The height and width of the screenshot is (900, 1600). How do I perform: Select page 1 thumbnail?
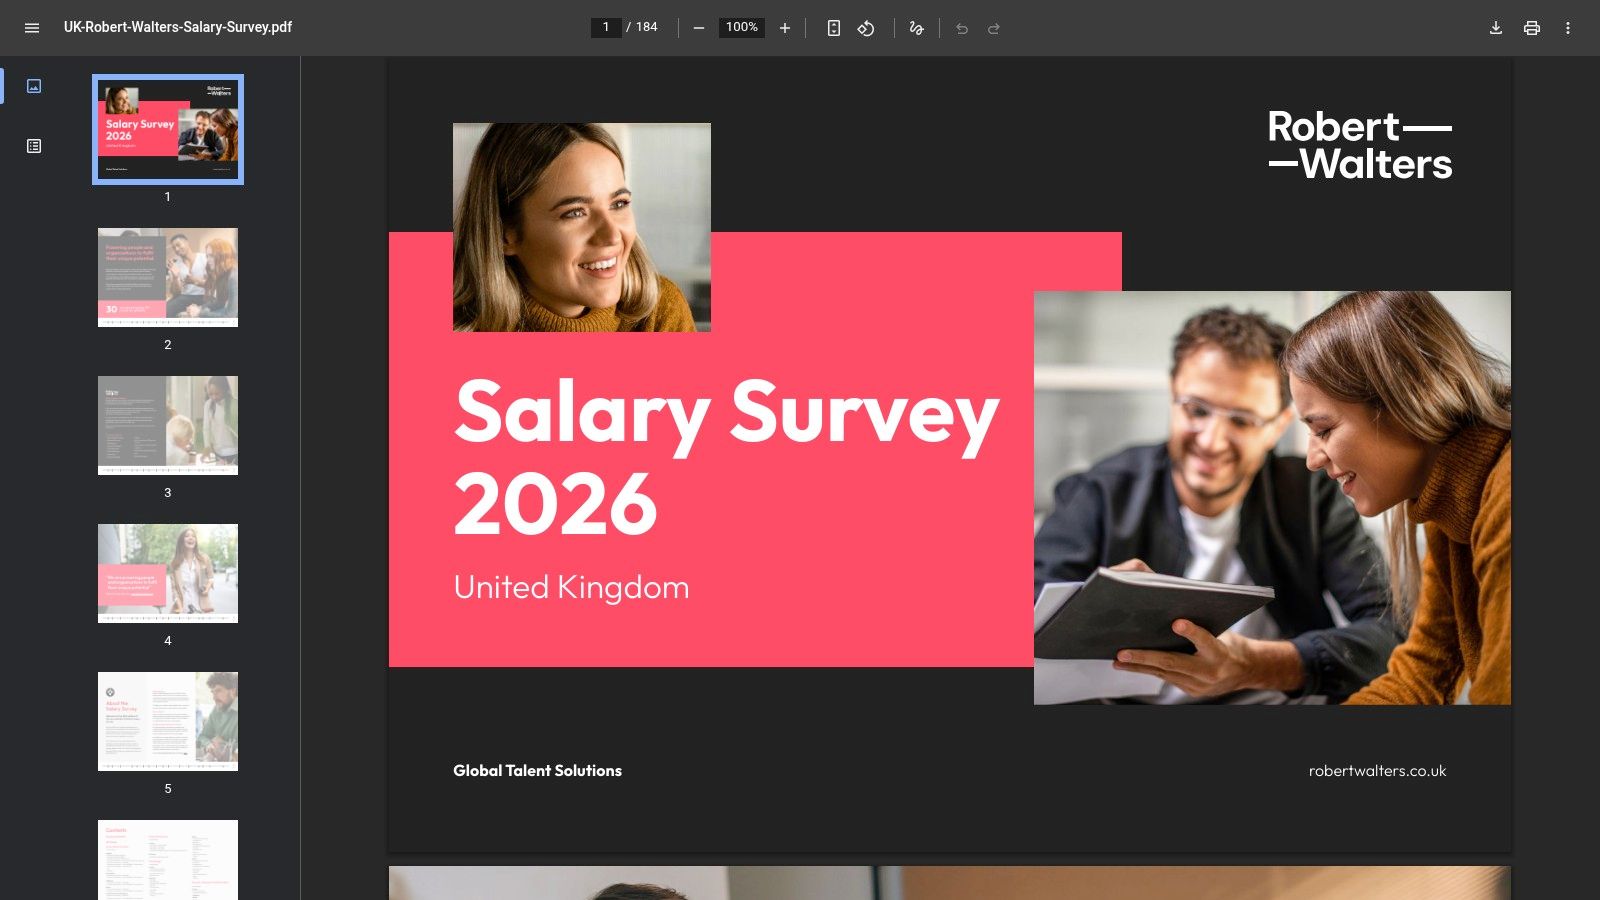pyautogui.click(x=168, y=129)
